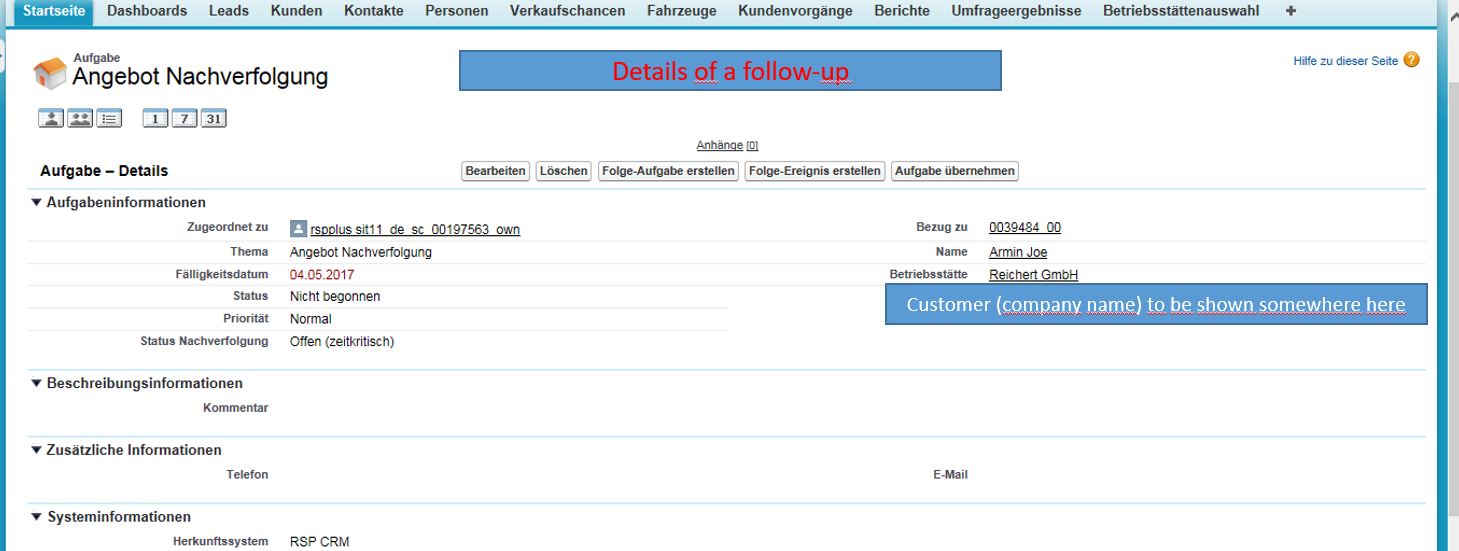Open the Berichte tab
Viewport: 1459px width, 551px height.
902,11
